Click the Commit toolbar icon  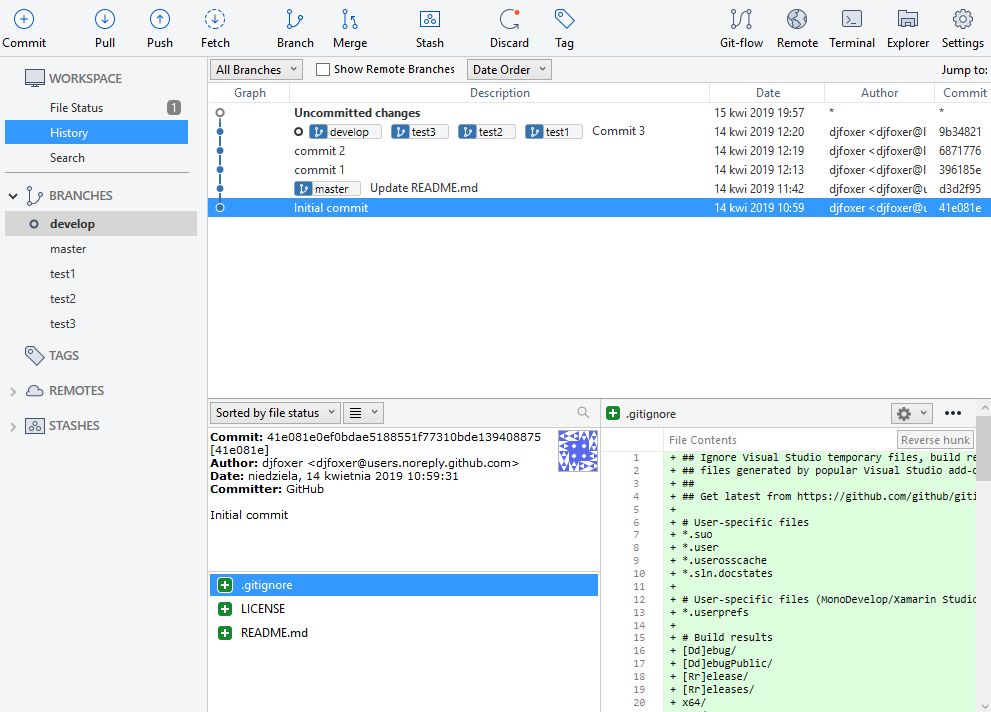(x=24, y=20)
